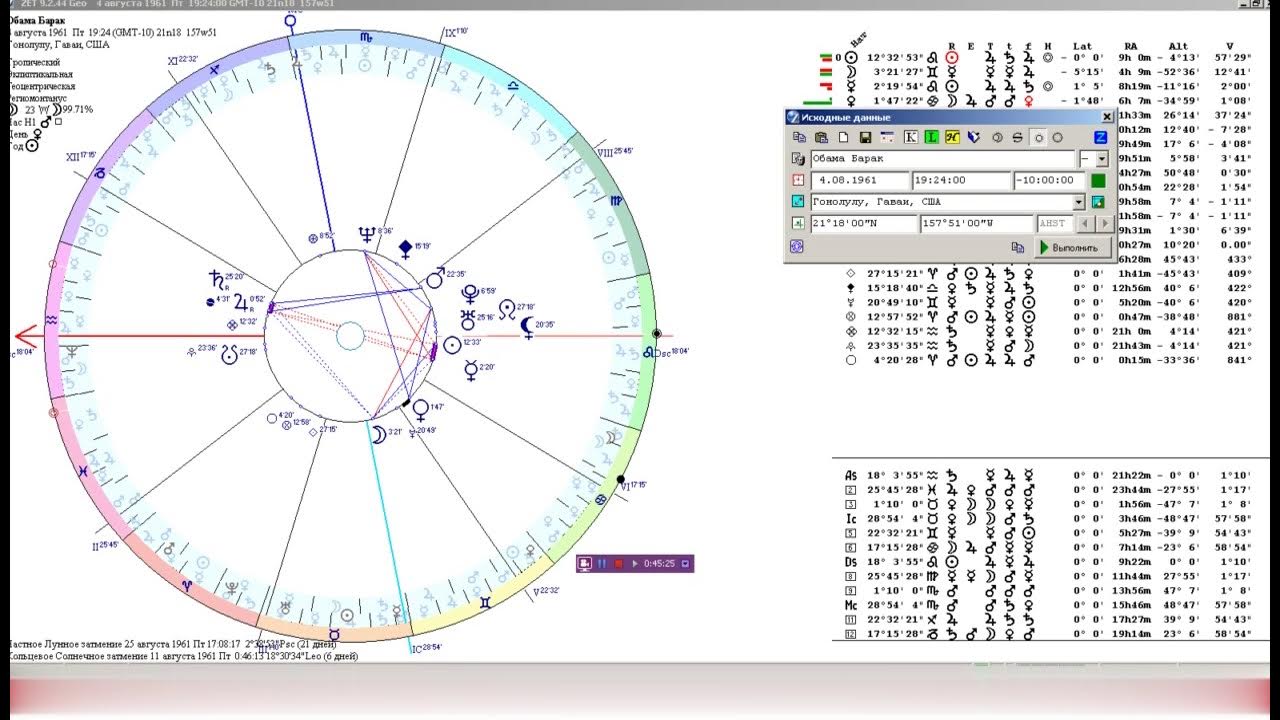Save data with the floppy disk icon

(865, 138)
